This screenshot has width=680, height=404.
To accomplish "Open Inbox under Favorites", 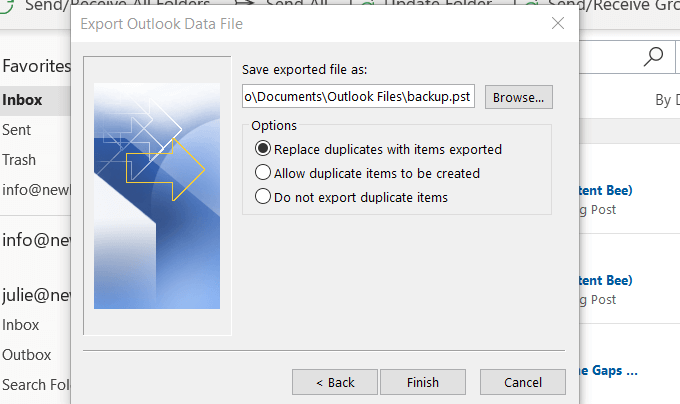I will tap(22, 100).
